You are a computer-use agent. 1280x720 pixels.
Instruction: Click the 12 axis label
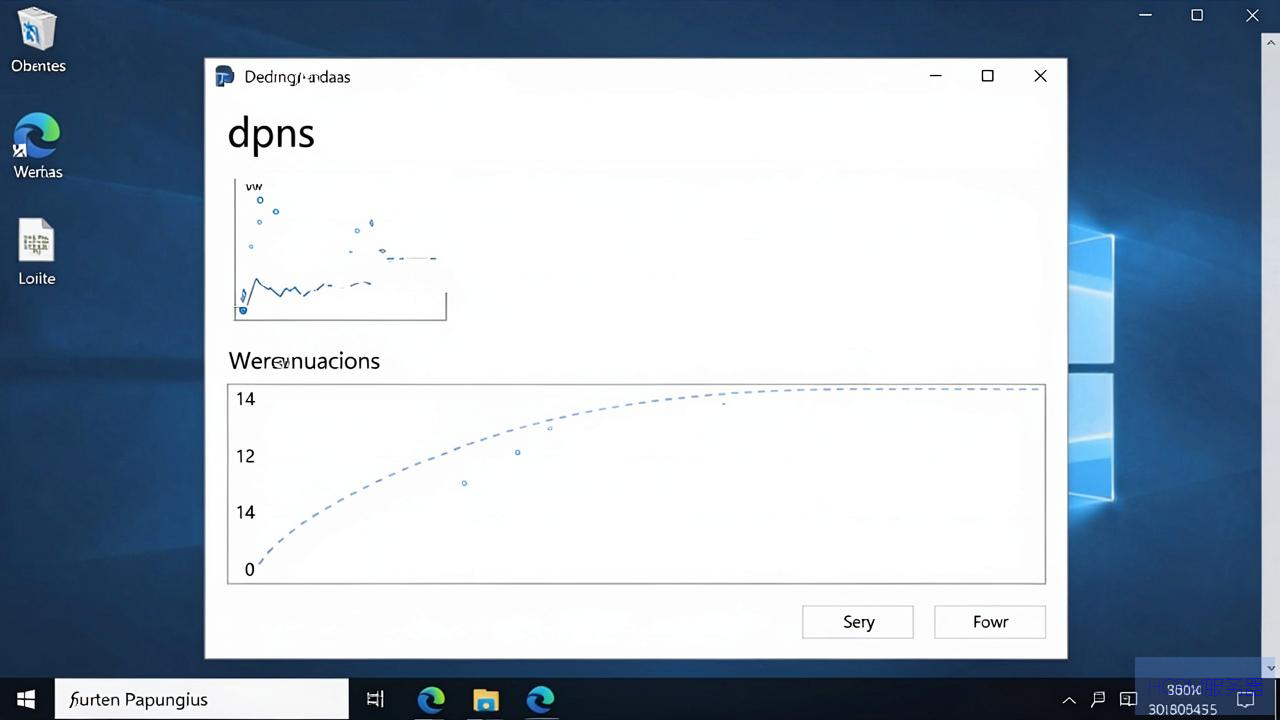(x=245, y=456)
